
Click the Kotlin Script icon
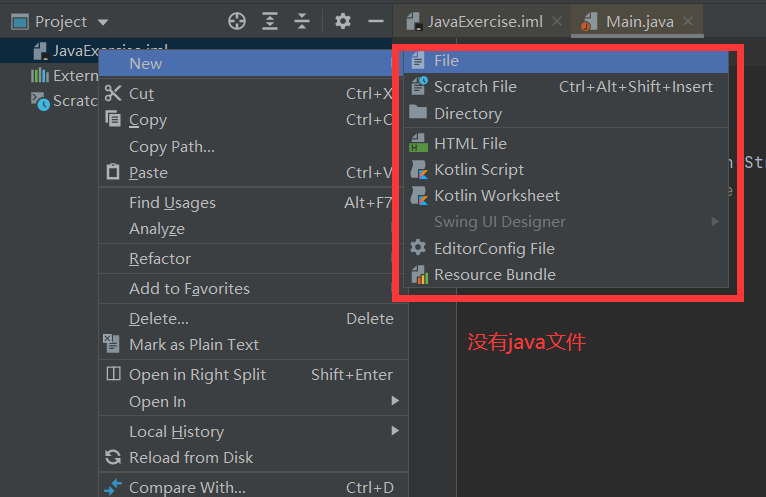(x=419, y=169)
